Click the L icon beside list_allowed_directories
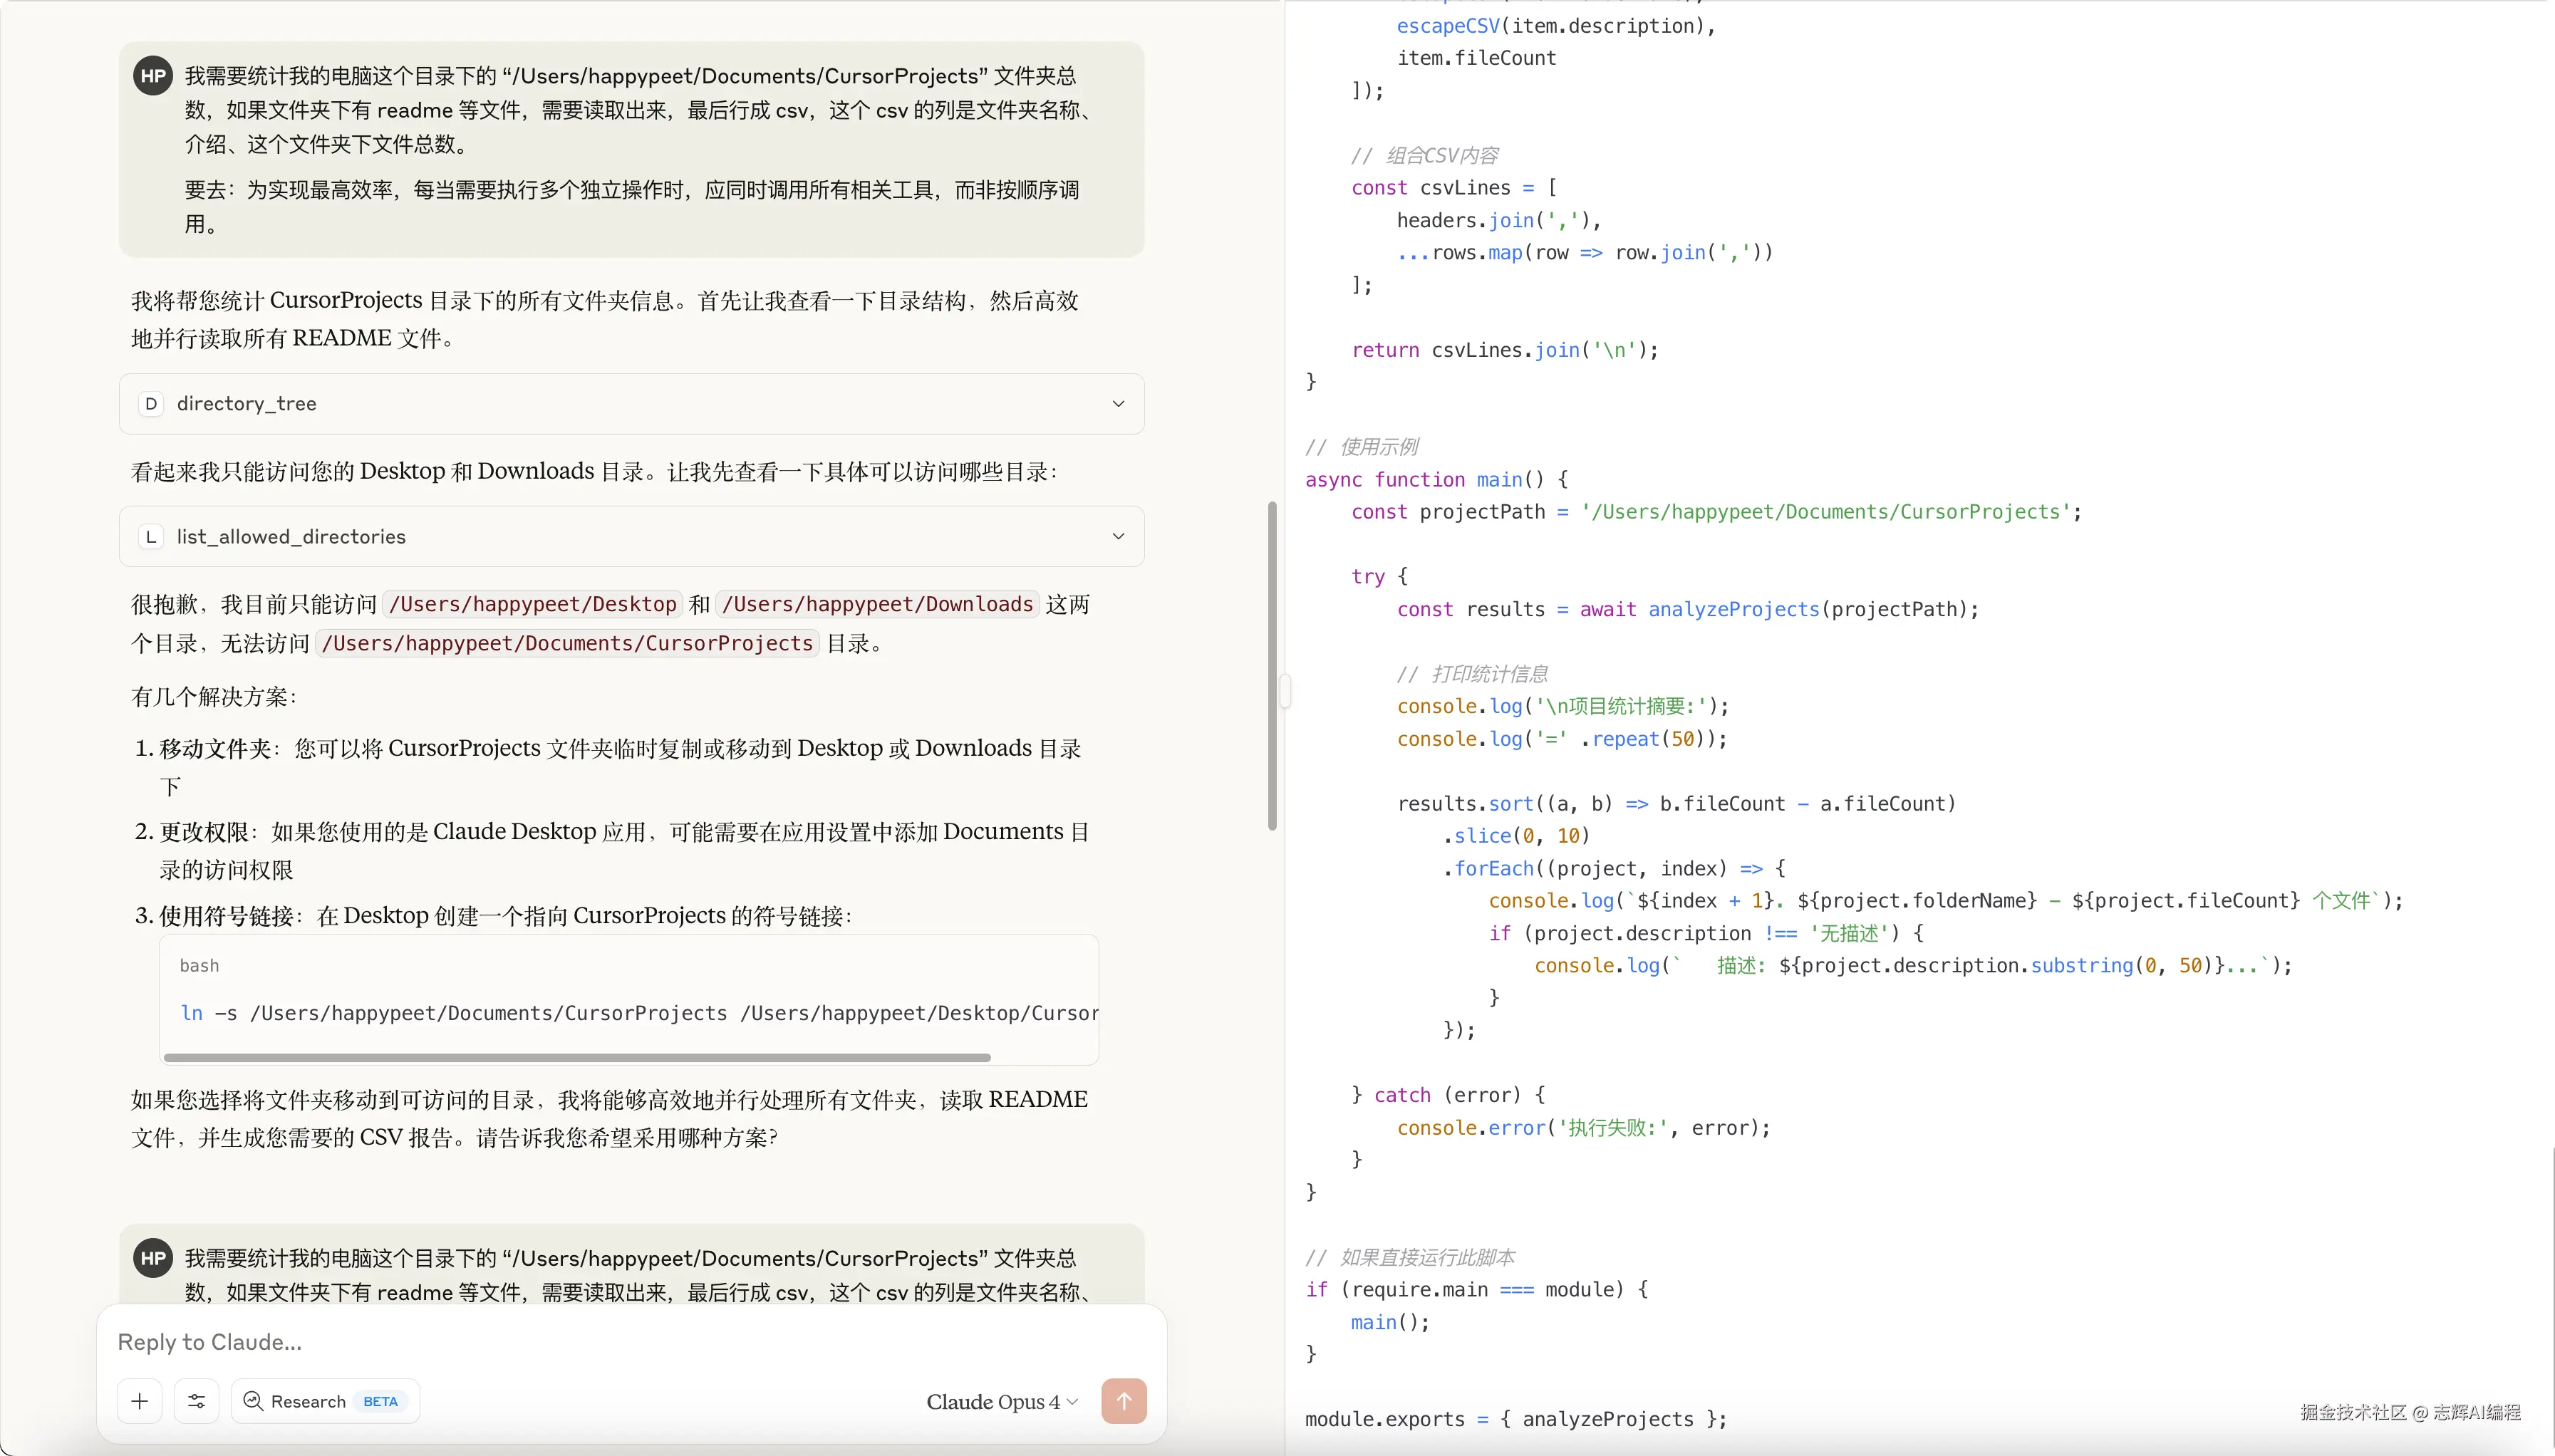The height and width of the screenshot is (1456, 2555). pos(151,537)
